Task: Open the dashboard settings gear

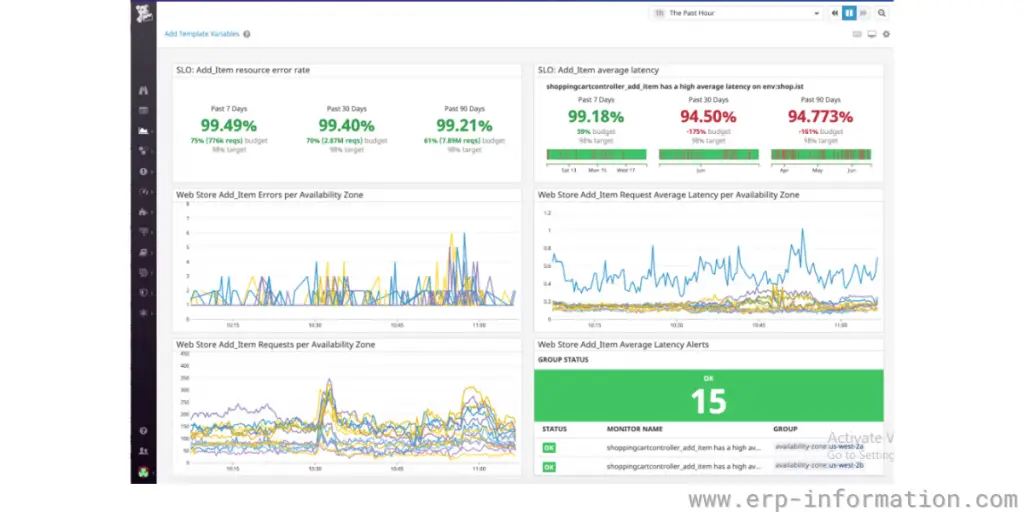Action: [886, 34]
